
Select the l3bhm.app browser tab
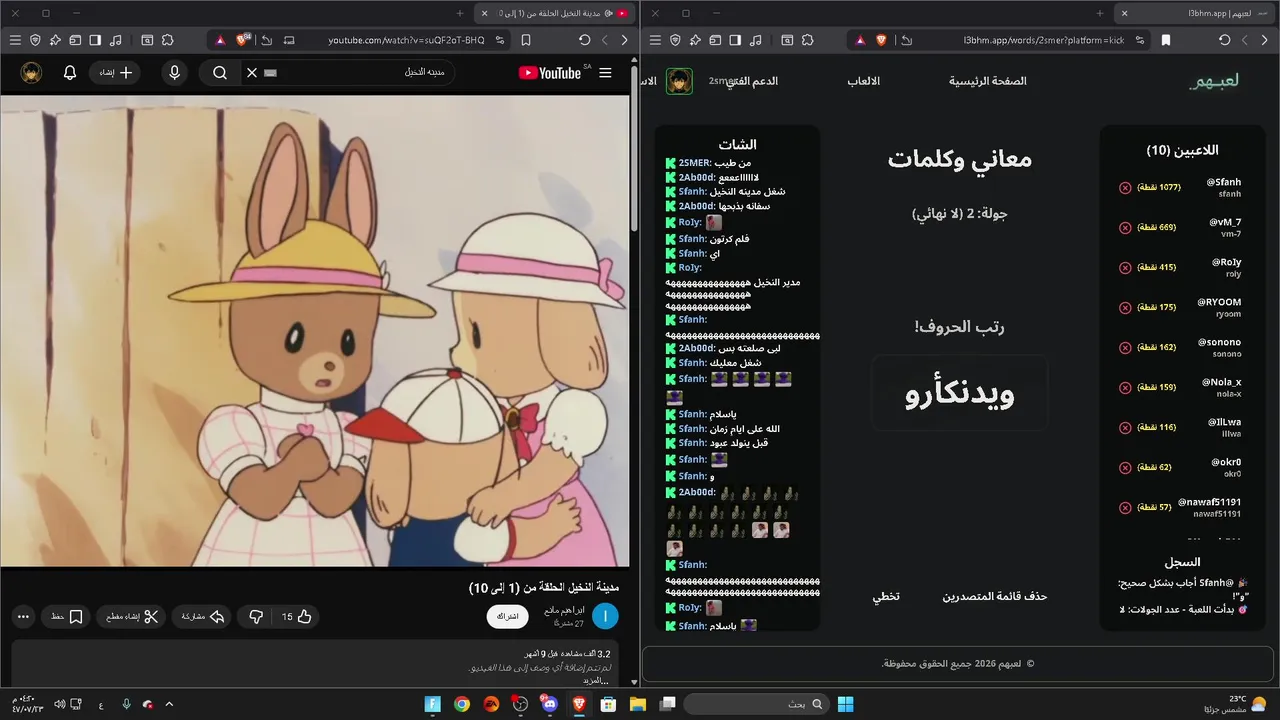click(1195, 13)
